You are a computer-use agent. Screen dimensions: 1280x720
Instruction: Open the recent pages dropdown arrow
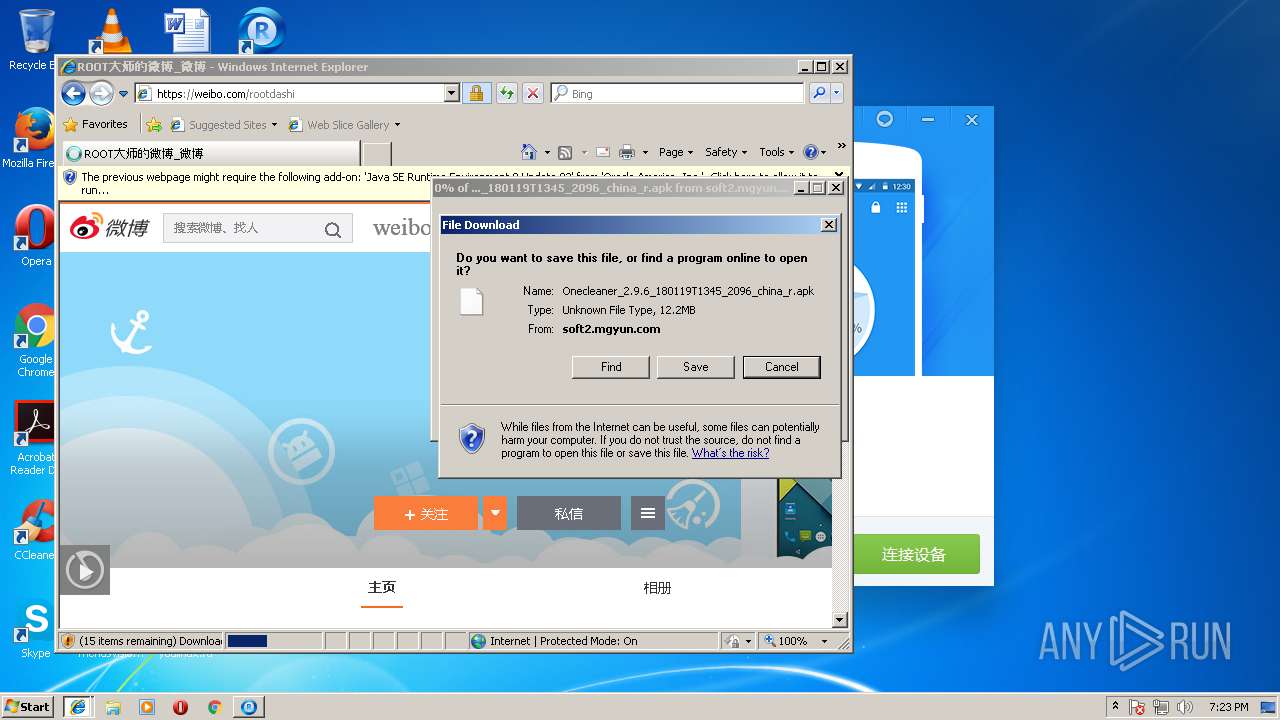coord(124,94)
